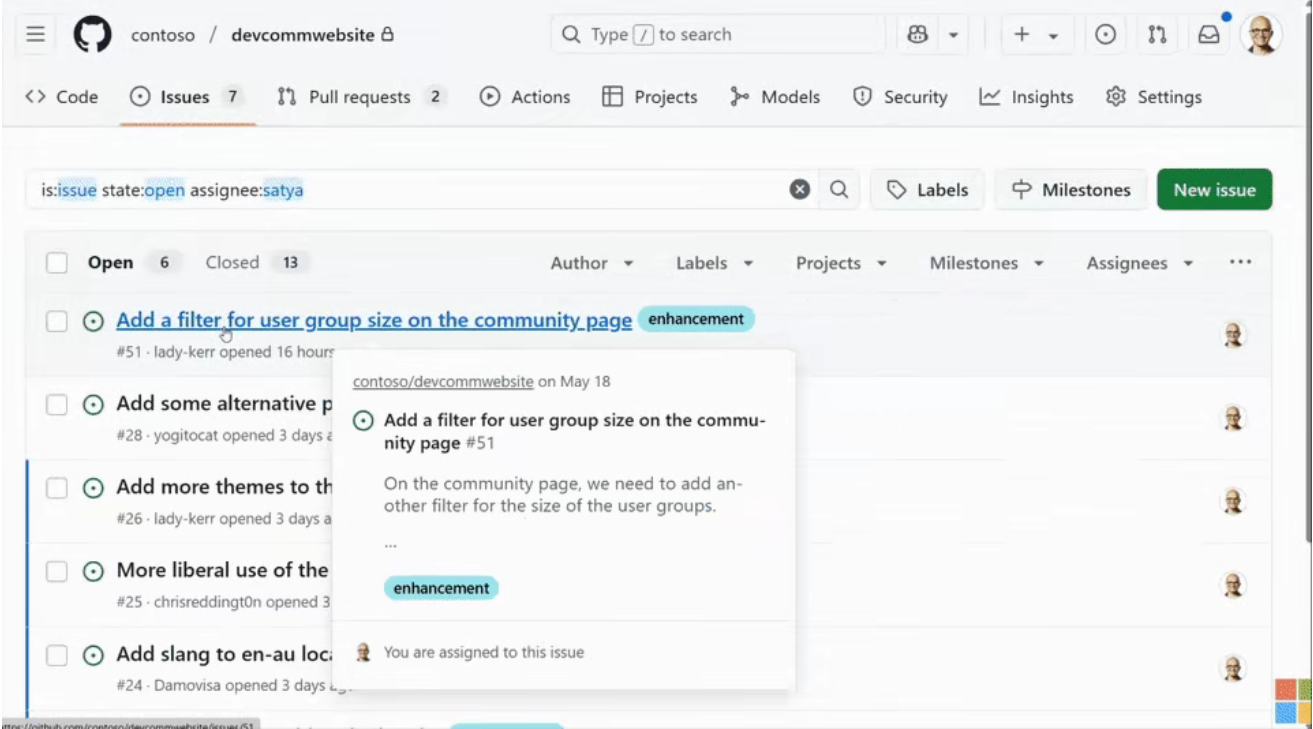Click the devcommwebsite repository link

302,35
